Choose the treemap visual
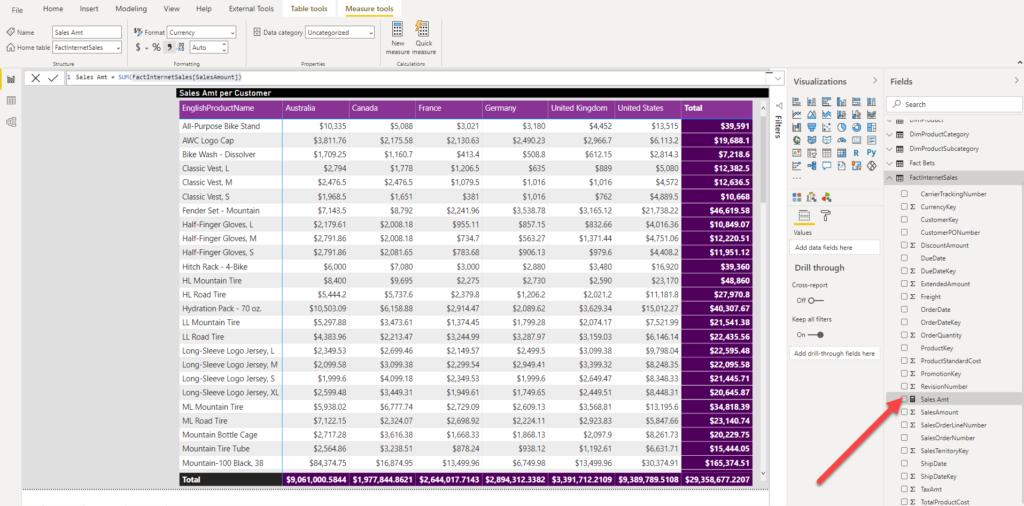The height and width of the screenshot is (506, 1024). click(871, 127)
